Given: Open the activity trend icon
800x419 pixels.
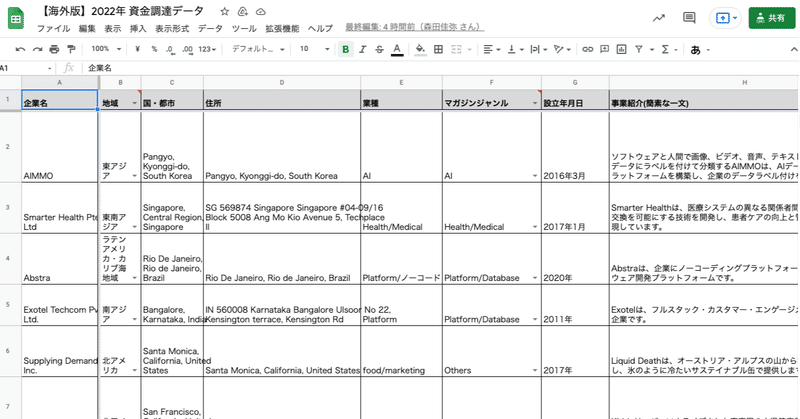Looking at the screenshot, I should [x=659, y=18].
